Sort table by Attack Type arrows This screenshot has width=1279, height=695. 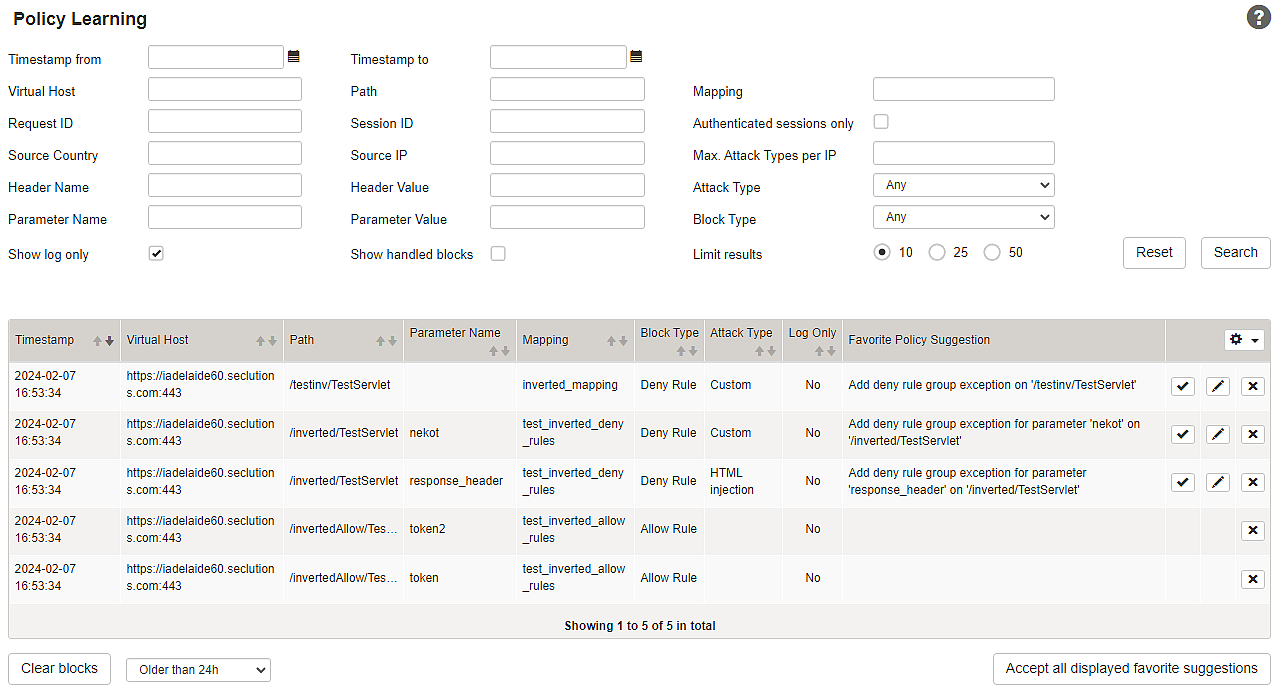coord(765,351)
